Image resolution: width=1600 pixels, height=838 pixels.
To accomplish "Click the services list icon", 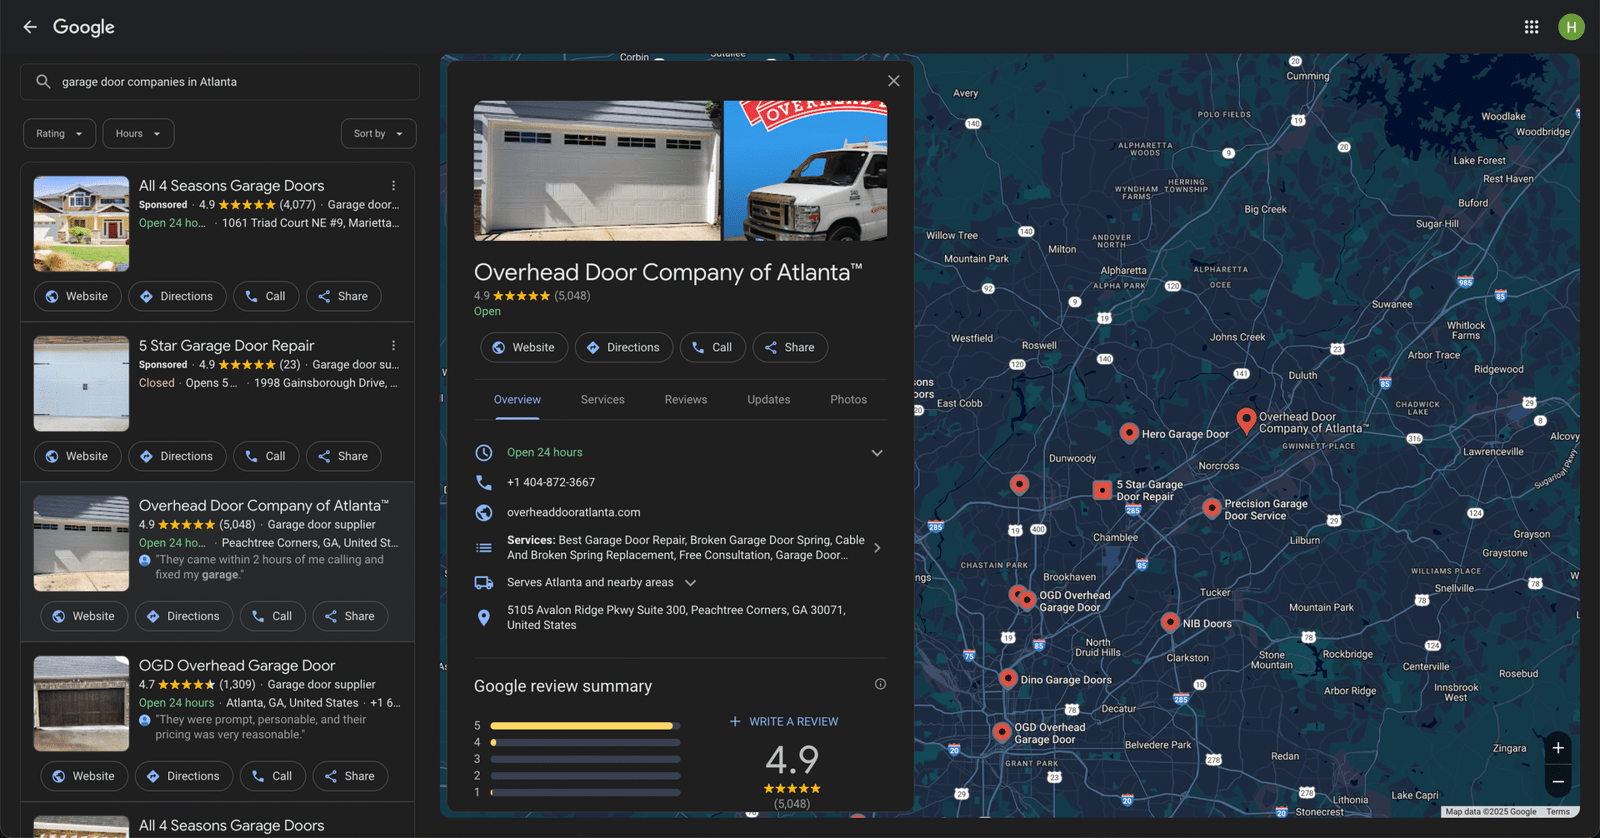I will tap(484, 548).
